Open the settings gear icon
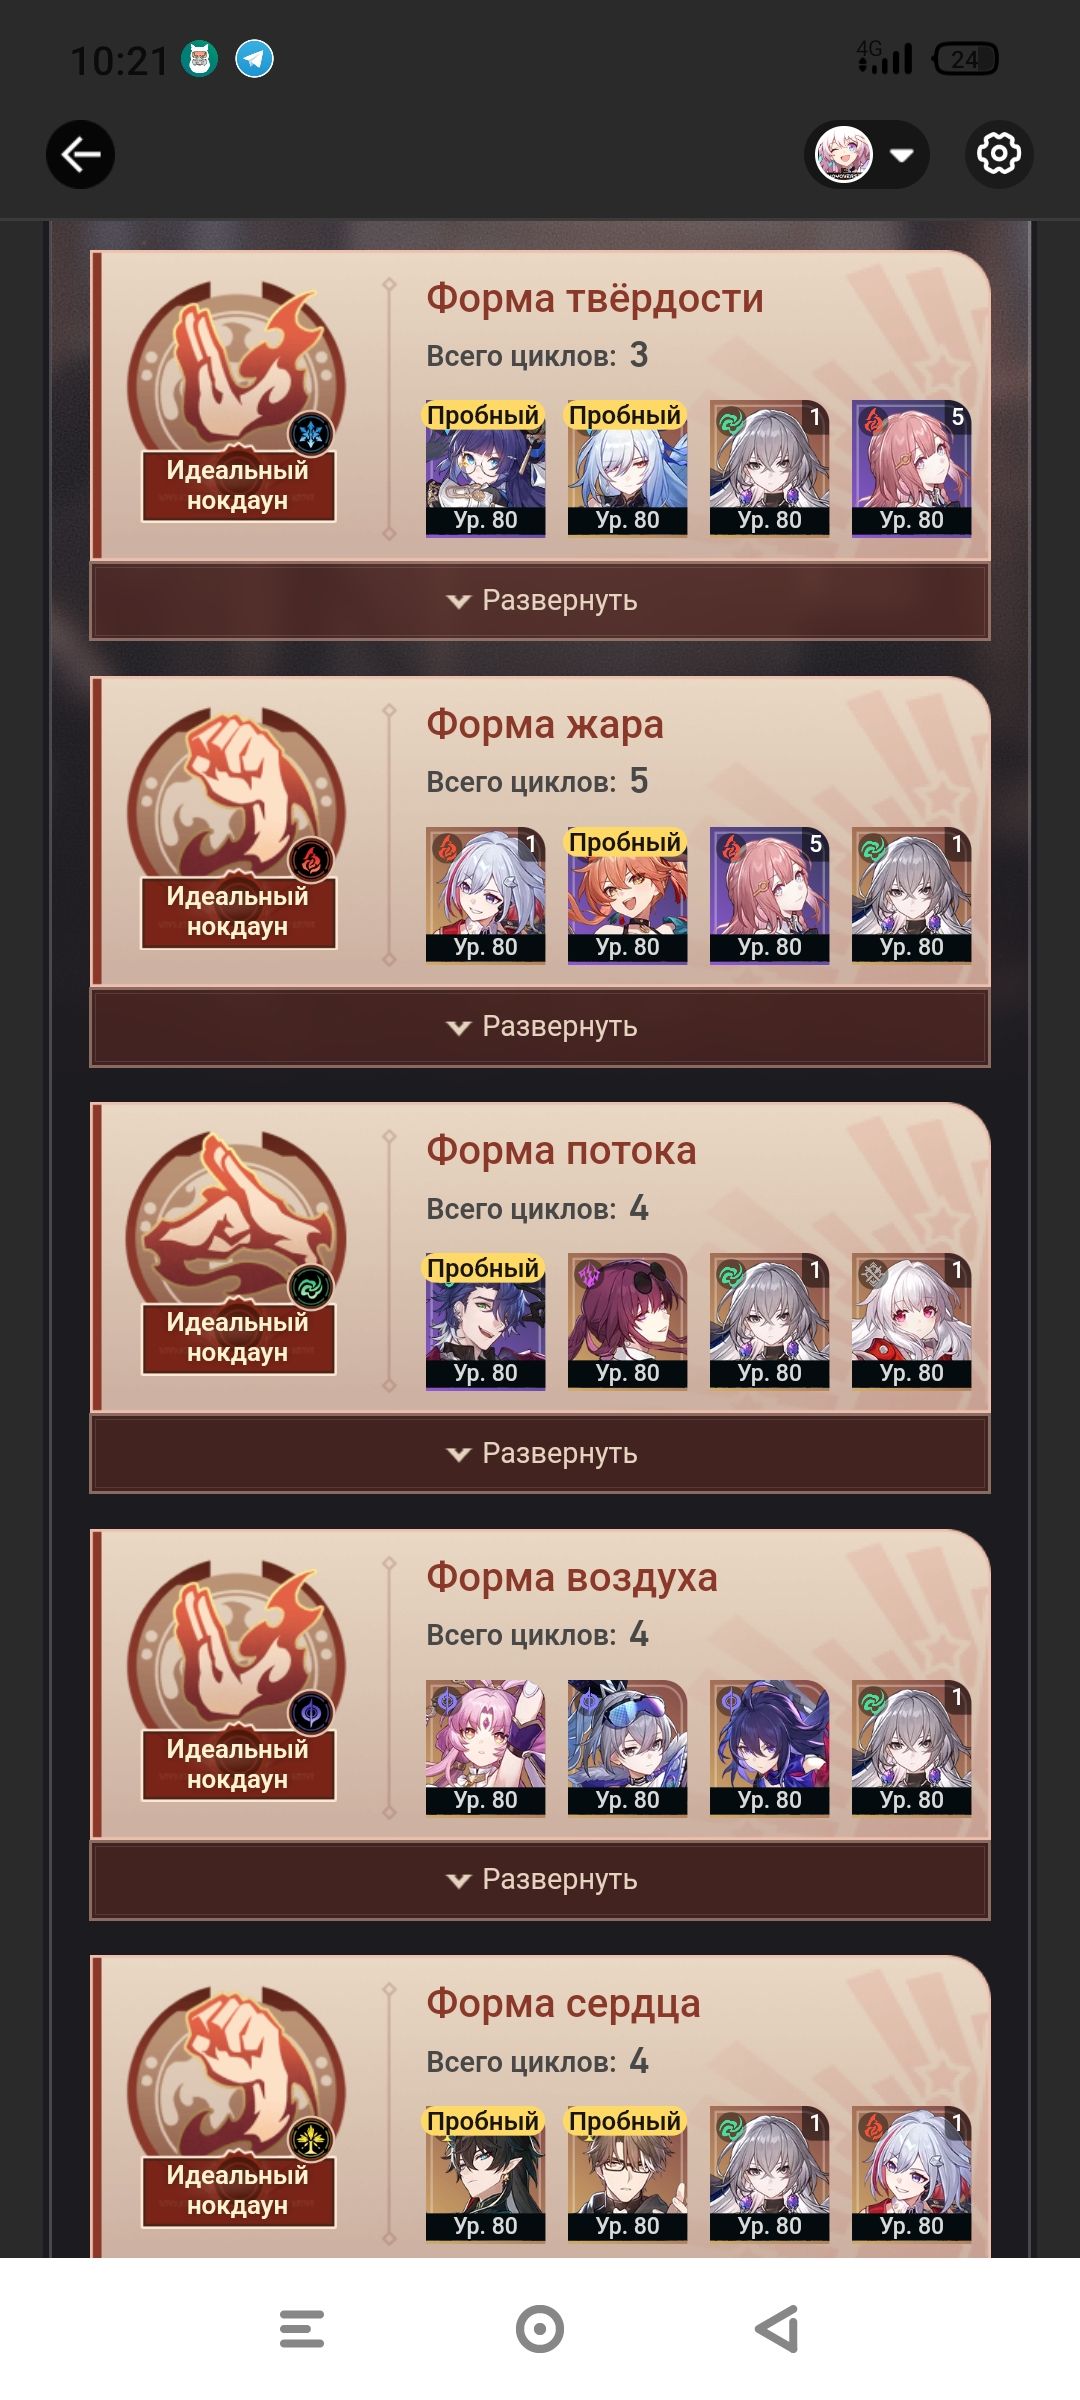1080x2400 pixels. point(998,154)
